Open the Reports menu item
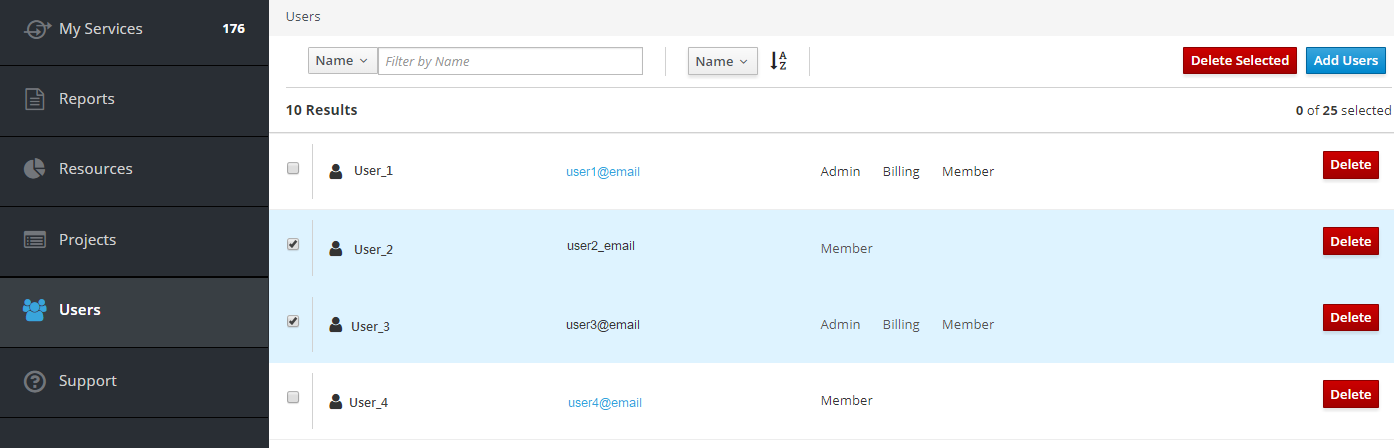The height and width of the screenshot is (448, 1394). pyautogui.click(x=87, y=99)
